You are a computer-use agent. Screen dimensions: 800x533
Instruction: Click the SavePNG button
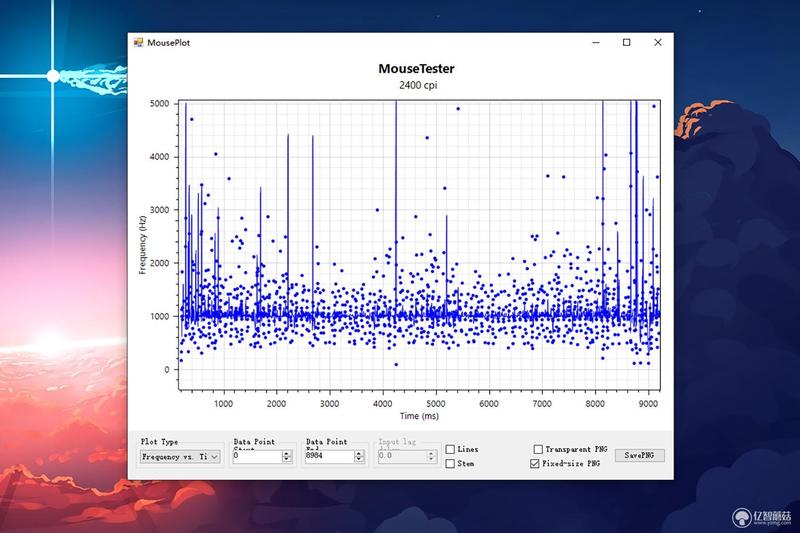point(639,455)
